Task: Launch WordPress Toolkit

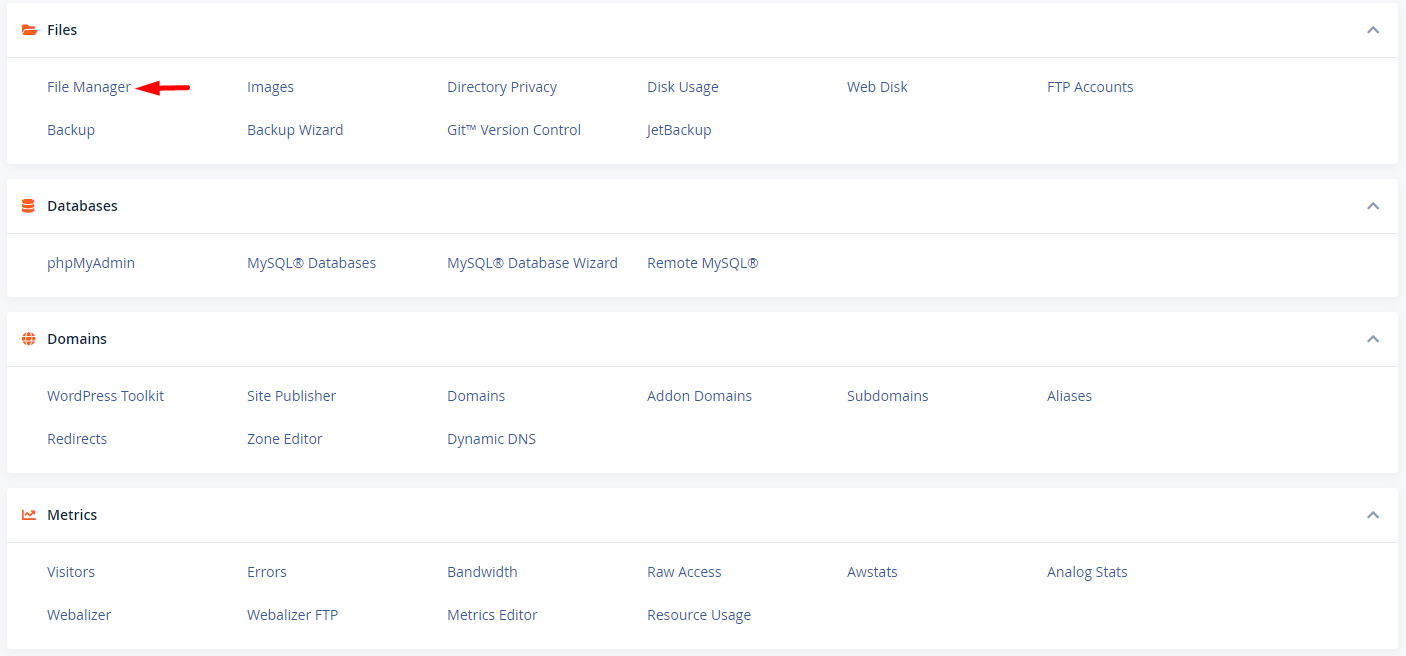Action: tap(105, 396)
